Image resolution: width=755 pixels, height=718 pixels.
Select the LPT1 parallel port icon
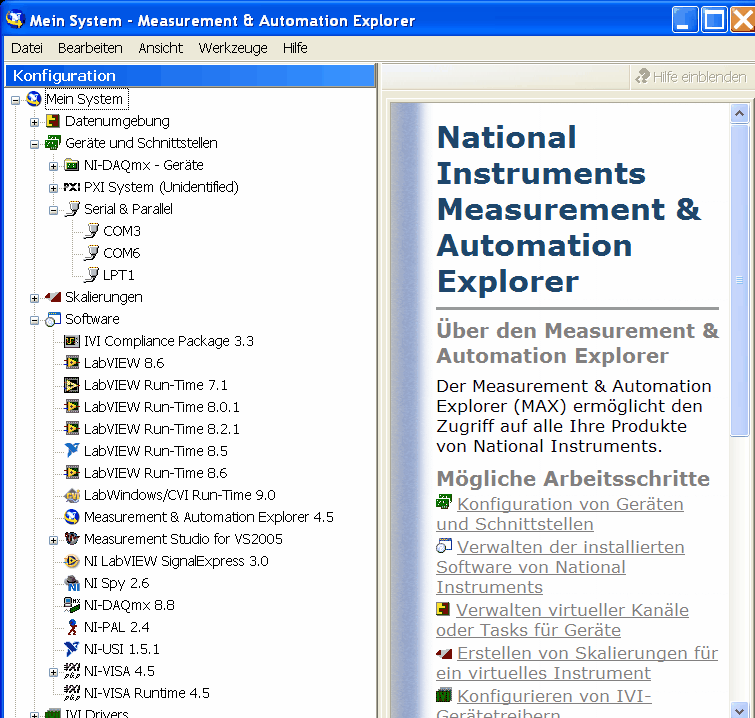(92, 275)
